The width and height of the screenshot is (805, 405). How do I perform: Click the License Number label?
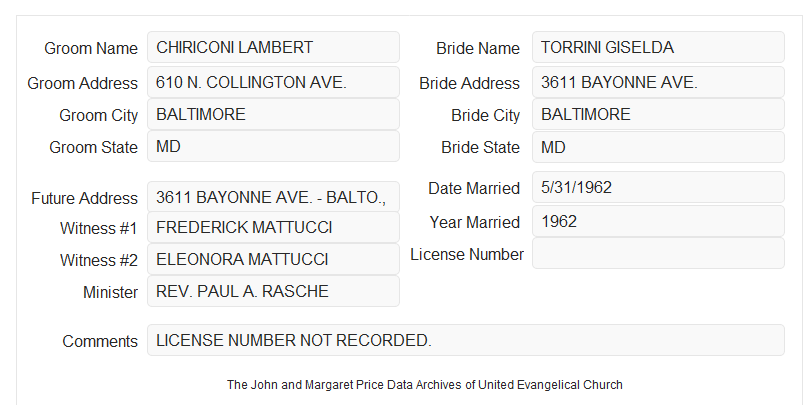(467, 254)
